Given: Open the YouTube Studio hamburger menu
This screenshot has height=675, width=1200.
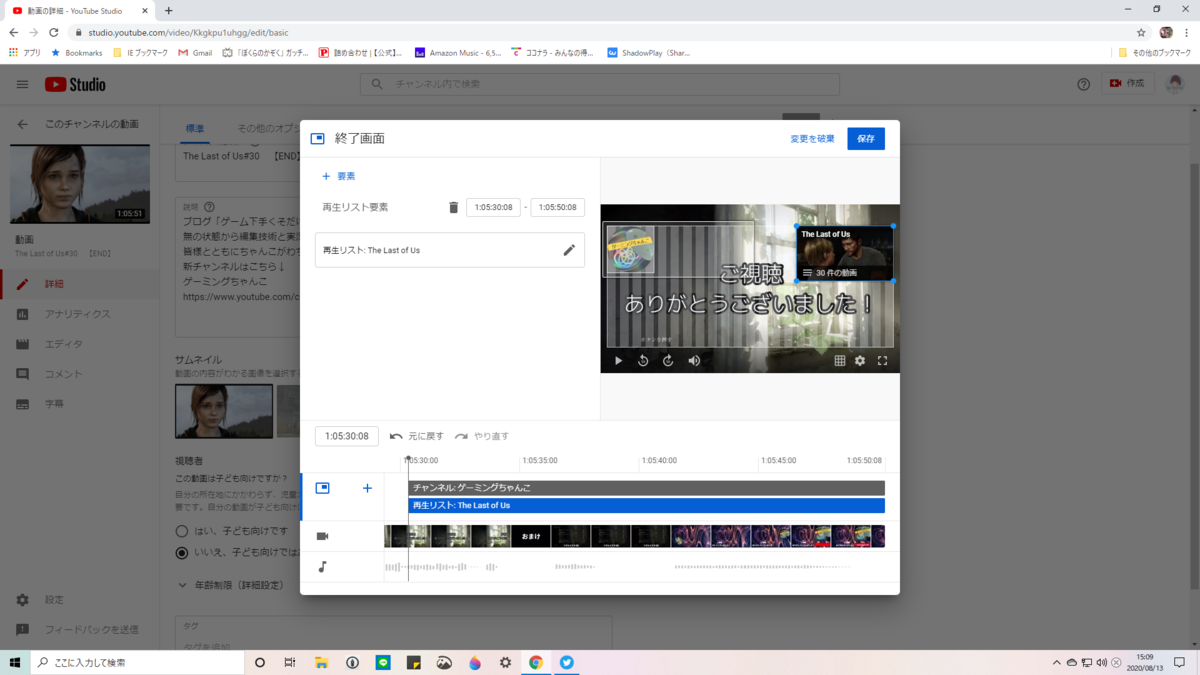Looking at the screenshot, I should point(22,85).
